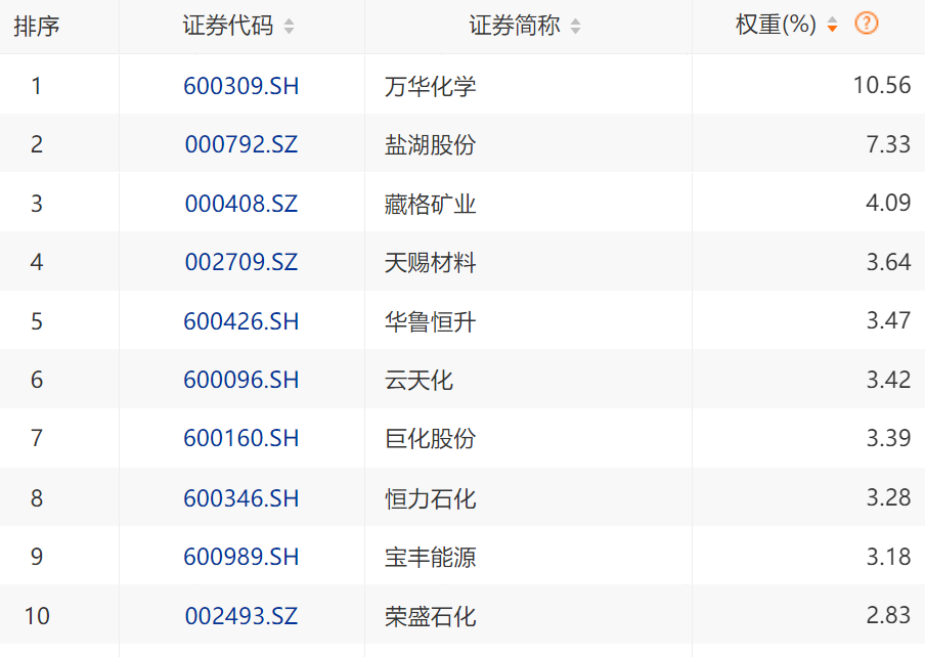Sort by 权重(%) column arrows
The height and width of the screenshot is (657, 925).
[832, 25]
